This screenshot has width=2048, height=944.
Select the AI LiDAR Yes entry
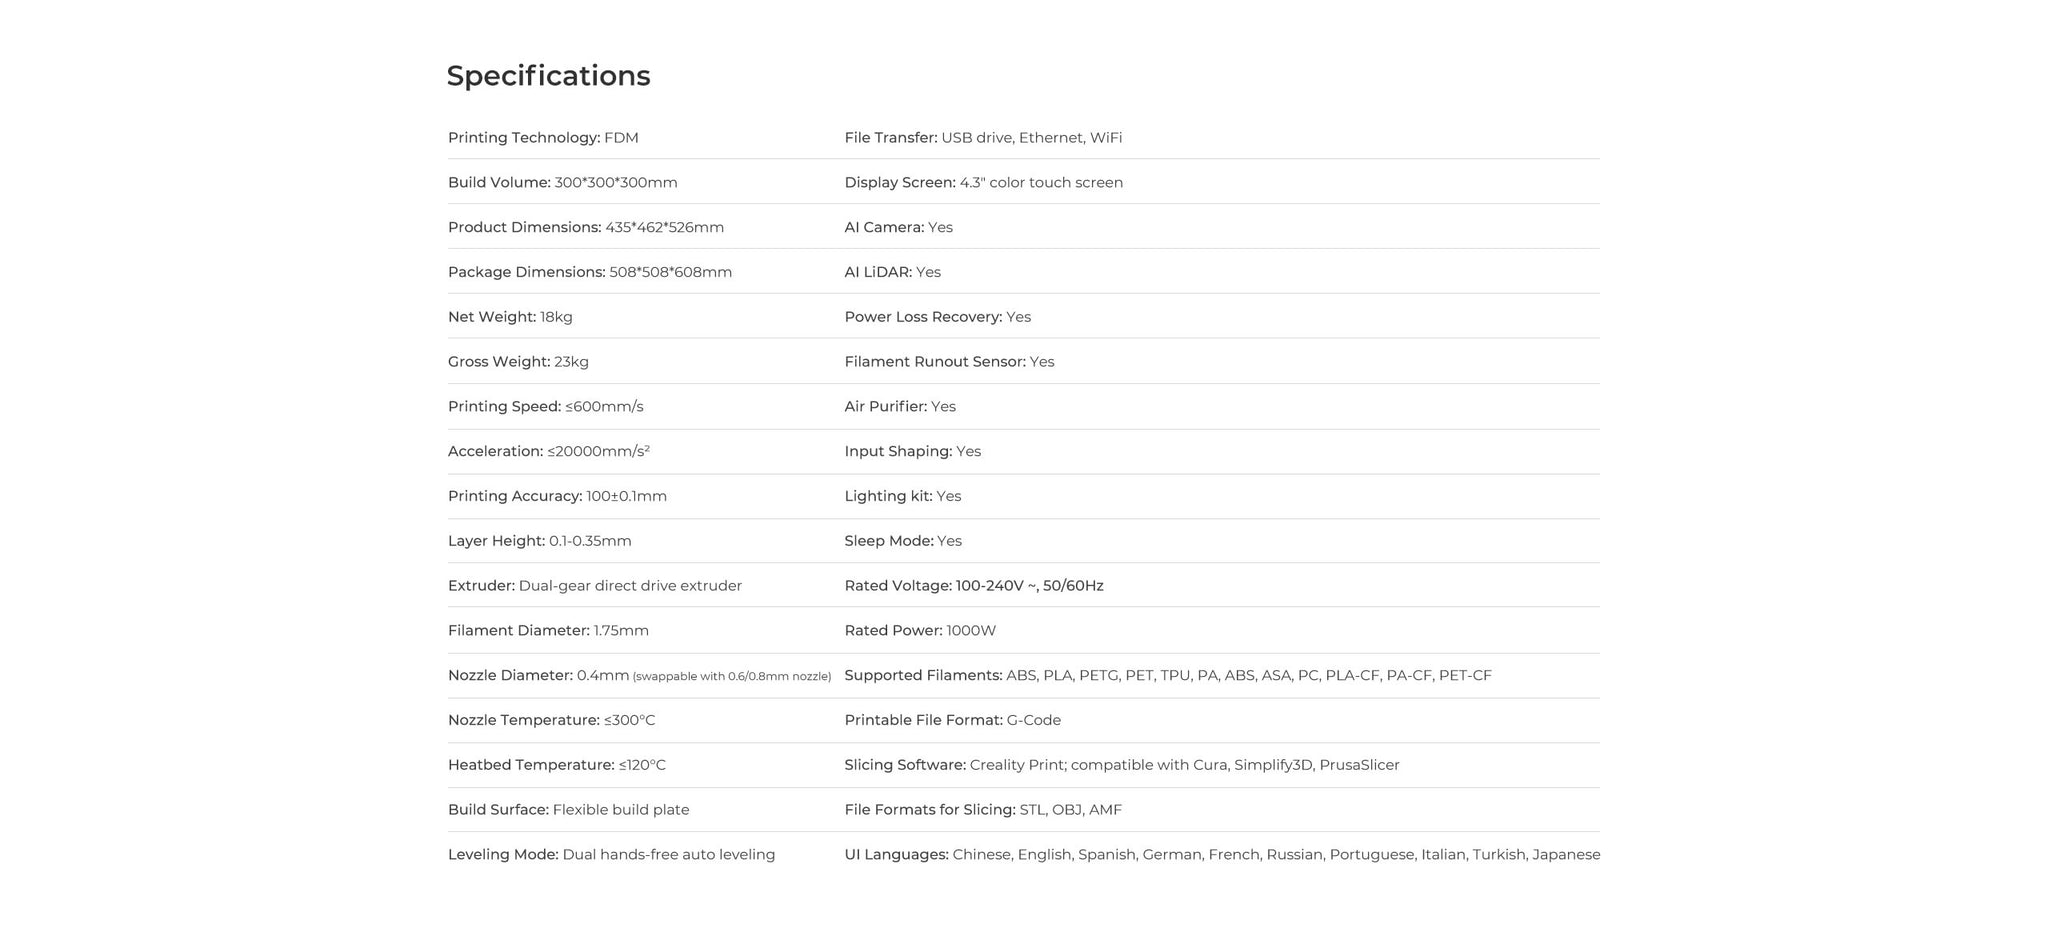coord(892,273)
